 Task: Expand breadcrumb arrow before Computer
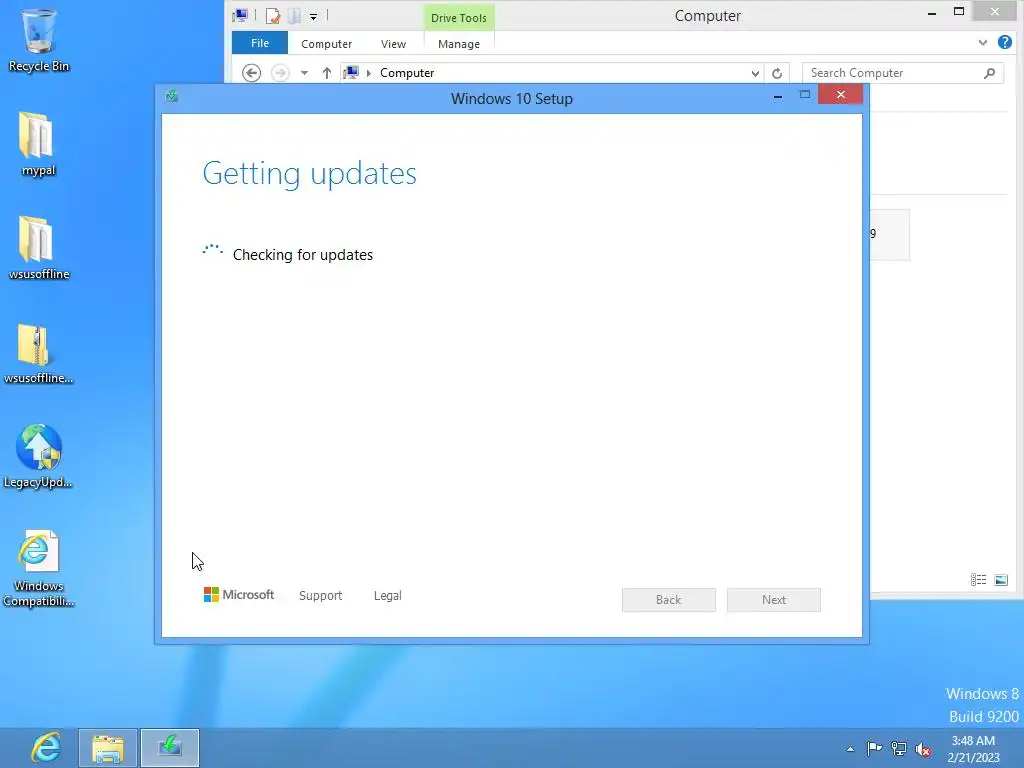click(x=369, y=73)
